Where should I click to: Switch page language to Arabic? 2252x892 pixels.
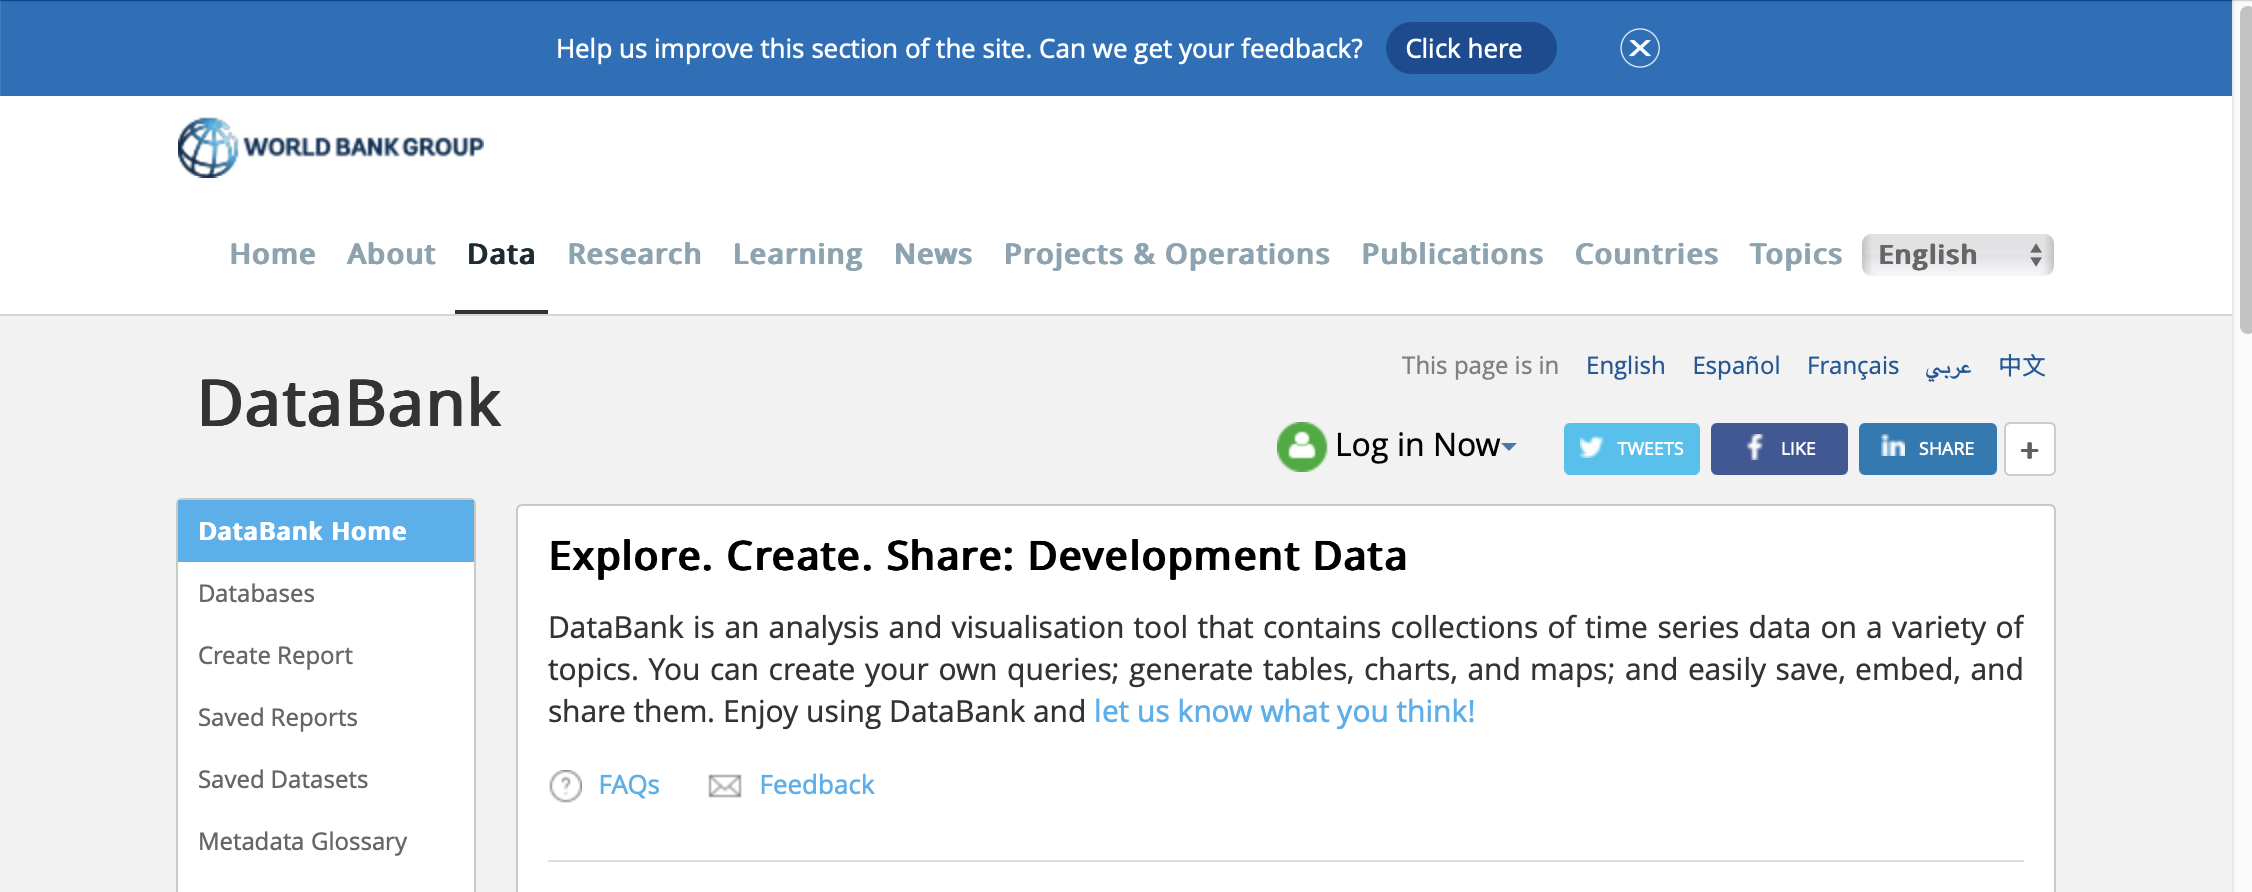[1948, 367]
